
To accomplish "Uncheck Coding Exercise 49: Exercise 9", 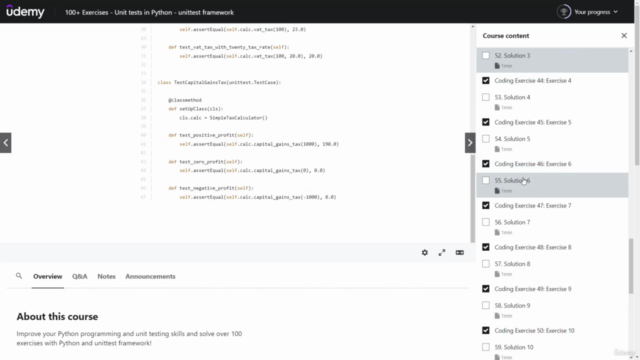I will (486, 289).
